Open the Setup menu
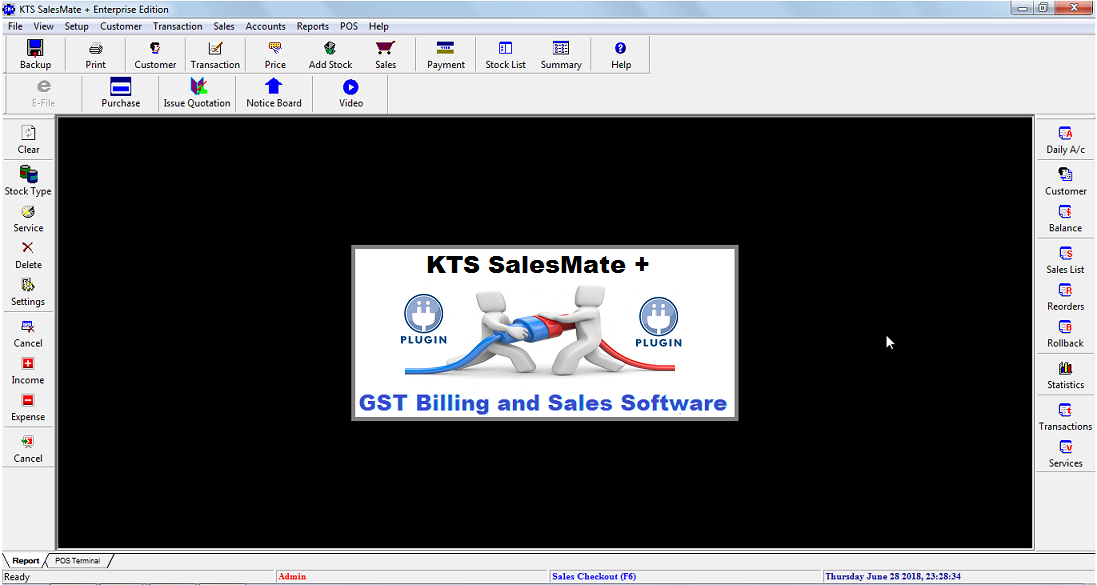 [x=77, y=26]
